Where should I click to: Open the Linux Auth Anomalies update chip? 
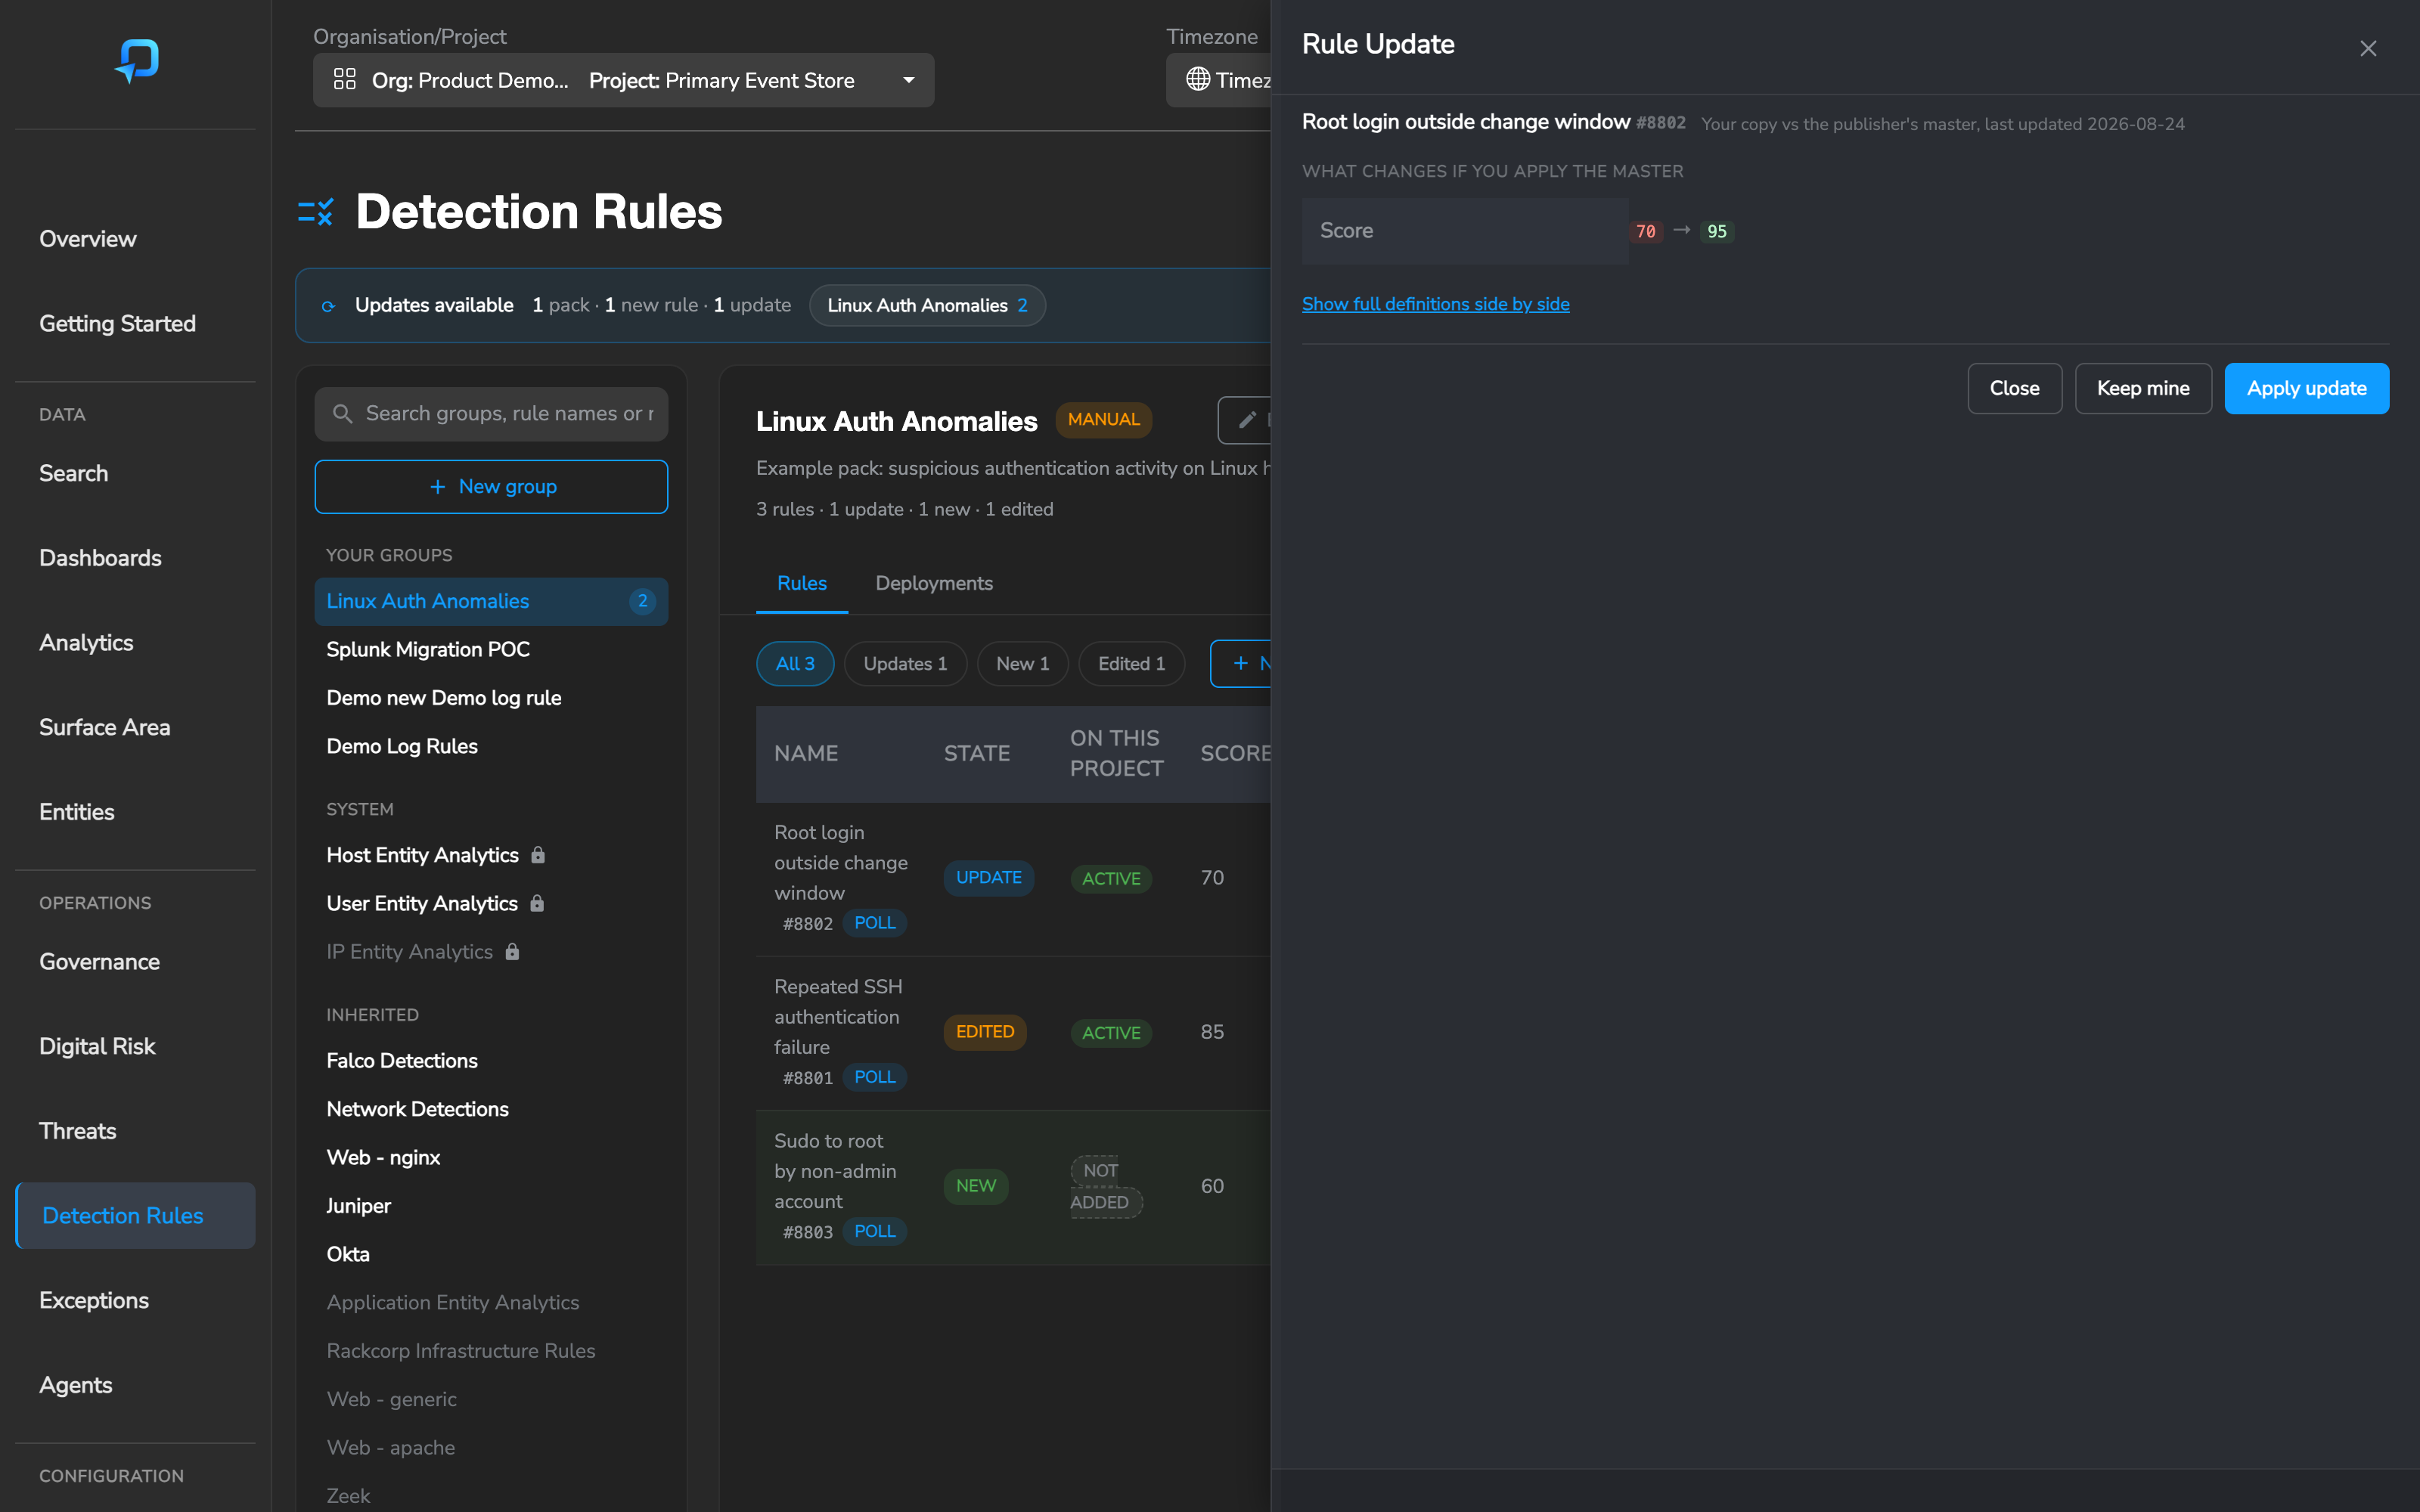[x=927, y=305]
